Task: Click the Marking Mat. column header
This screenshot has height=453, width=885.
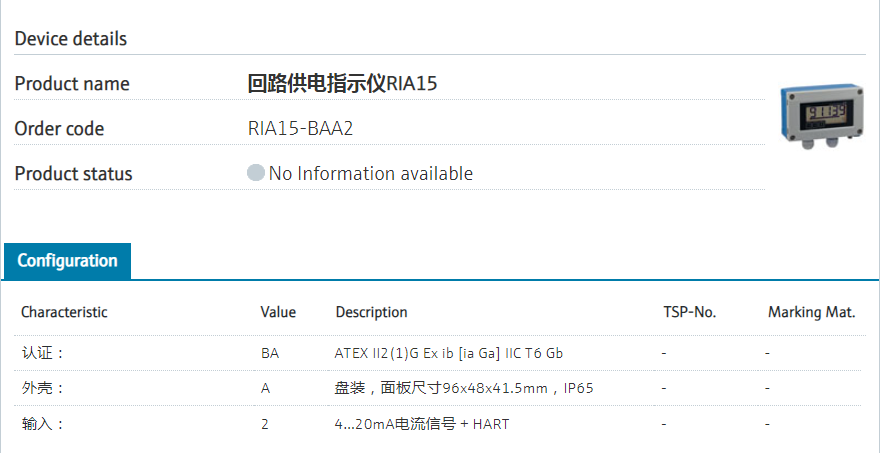Action: (x=811, y=312)
